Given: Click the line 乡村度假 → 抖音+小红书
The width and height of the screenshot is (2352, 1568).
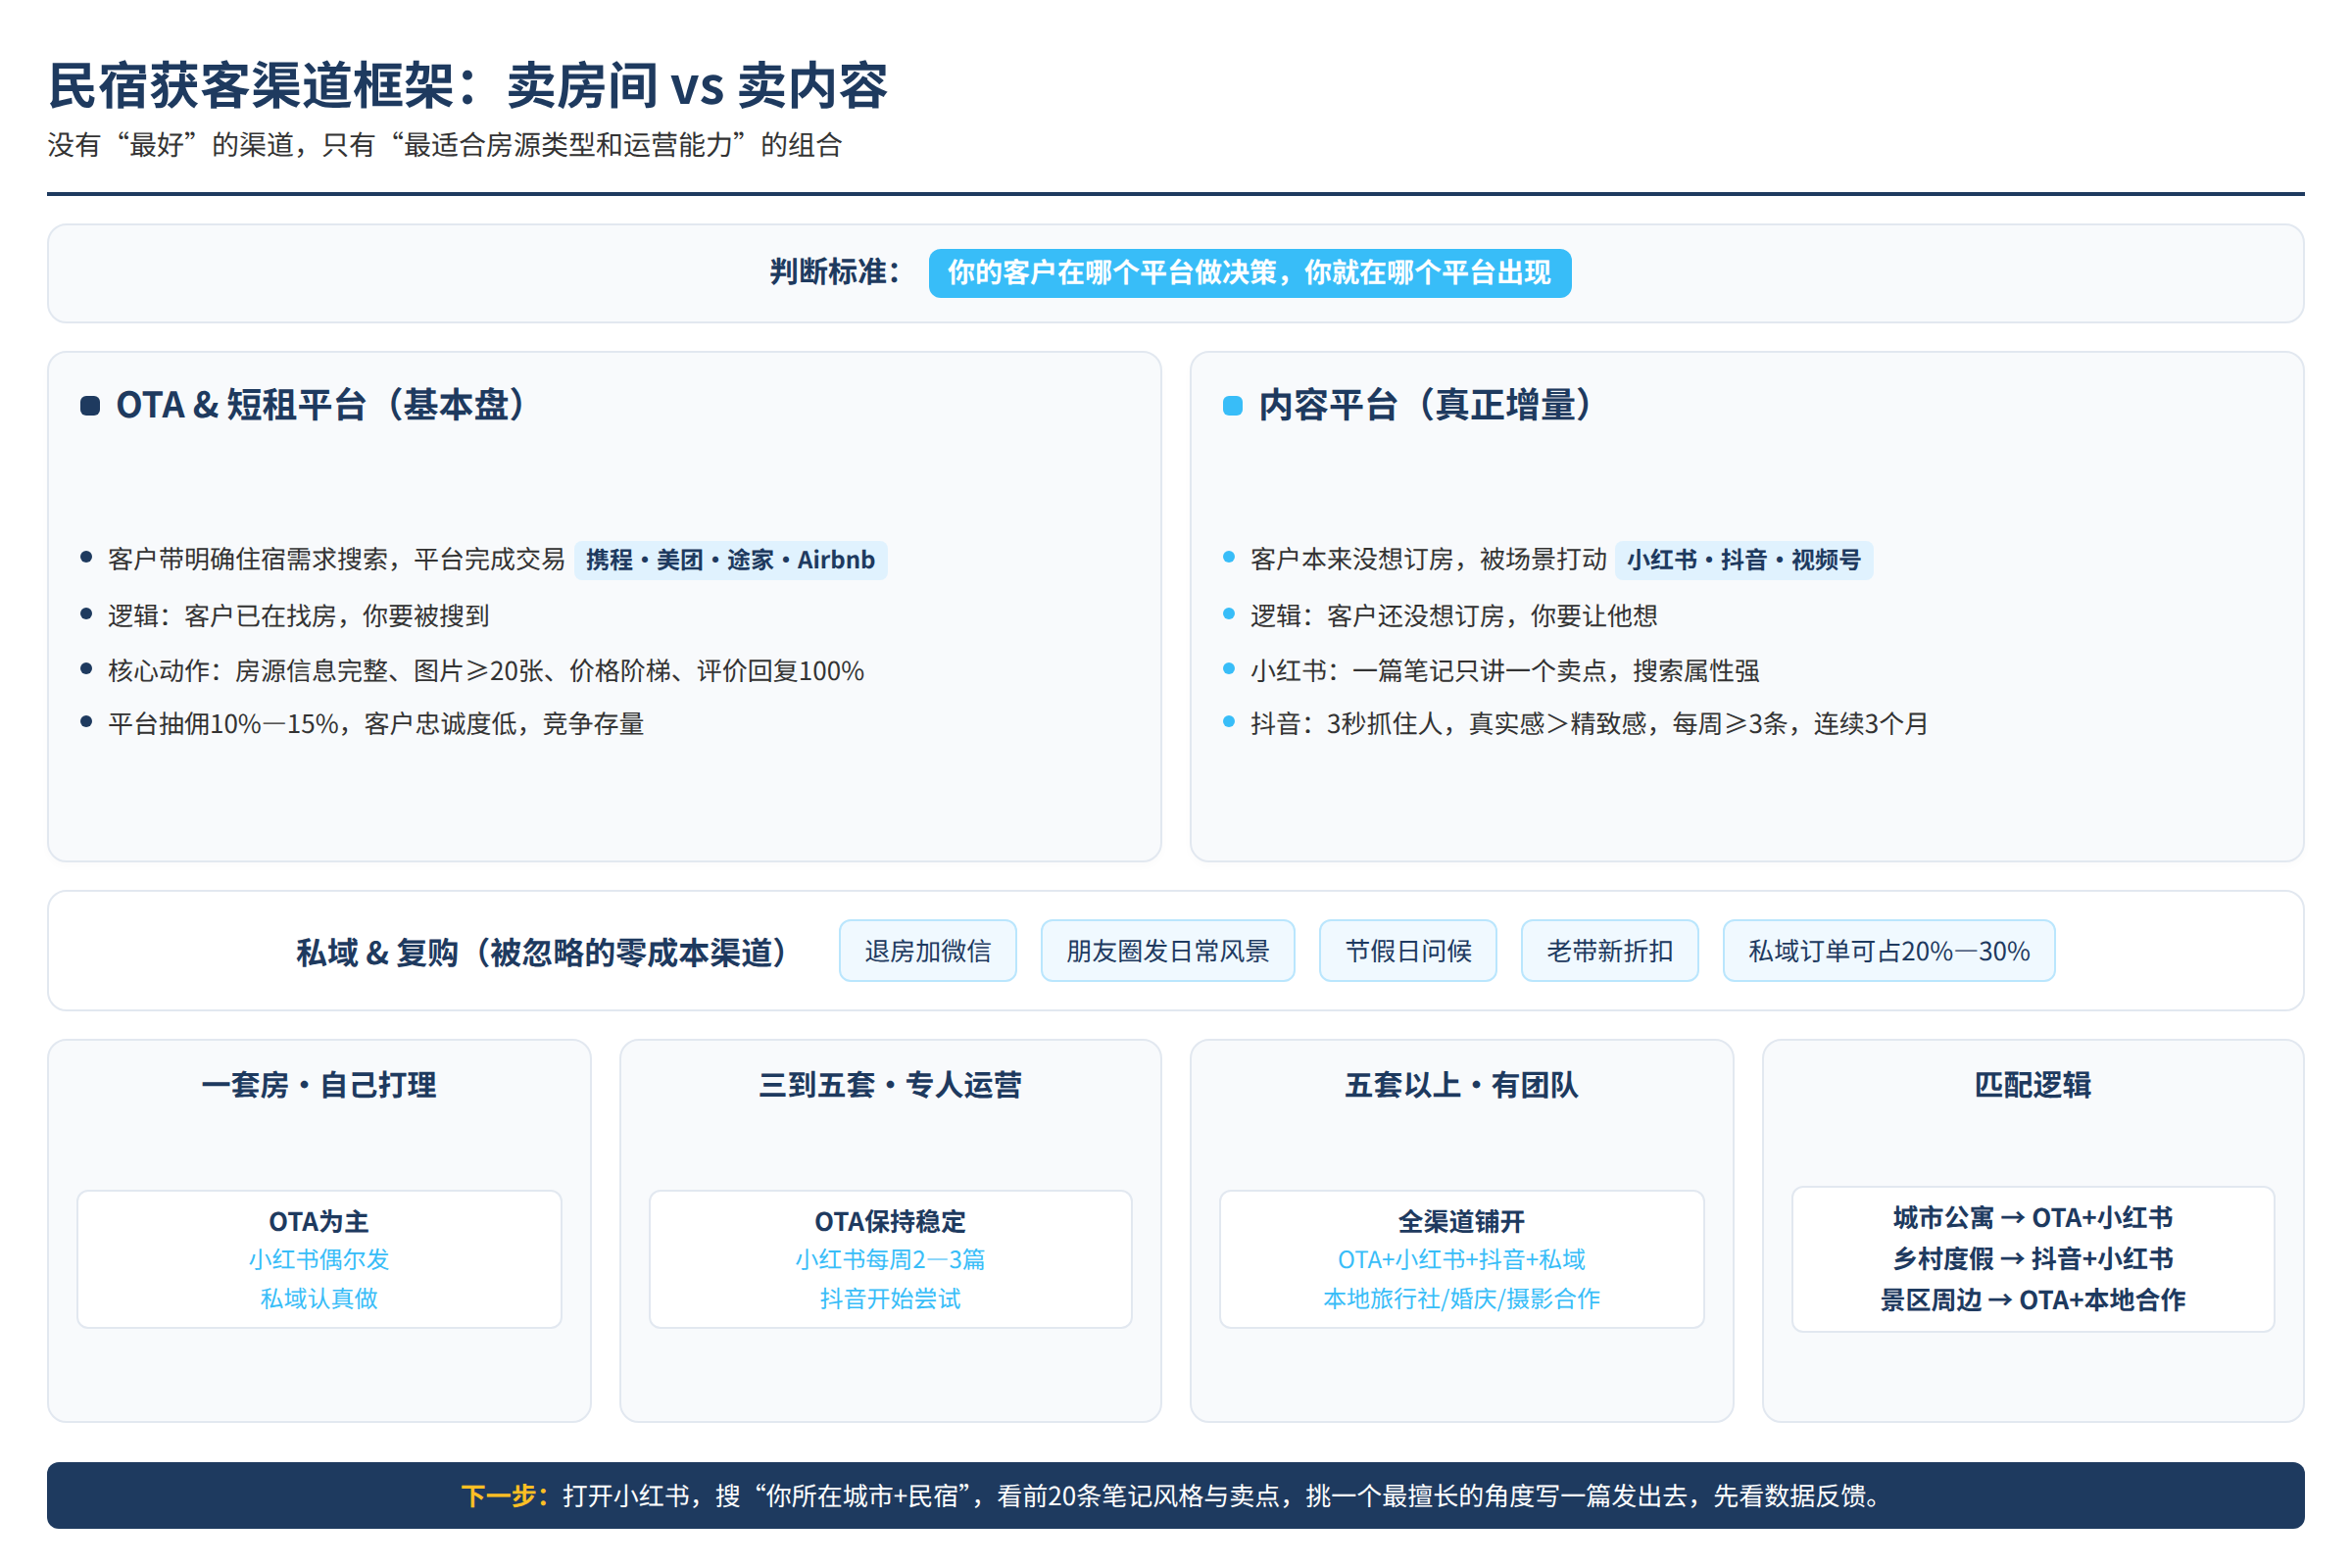Looking at the screenshot, I should [2033, 1259].
